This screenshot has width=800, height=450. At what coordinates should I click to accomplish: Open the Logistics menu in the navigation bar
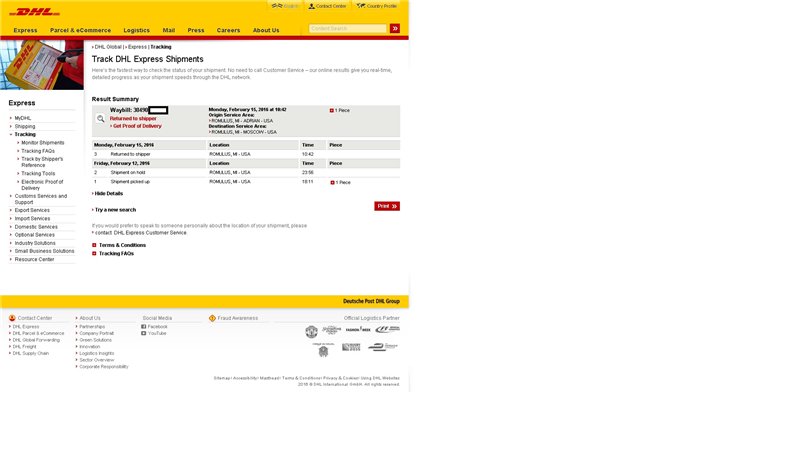(x=136, y=30)
